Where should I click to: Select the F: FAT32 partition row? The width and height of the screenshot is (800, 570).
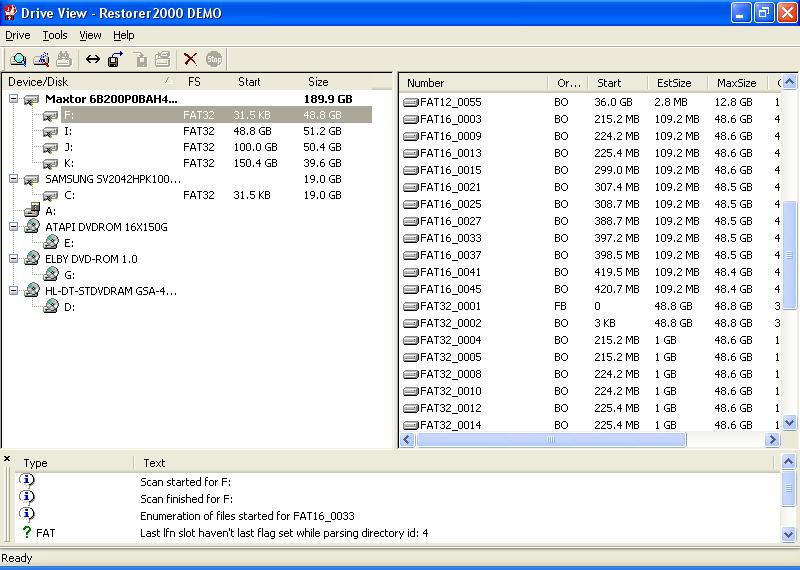click(216, 115)
